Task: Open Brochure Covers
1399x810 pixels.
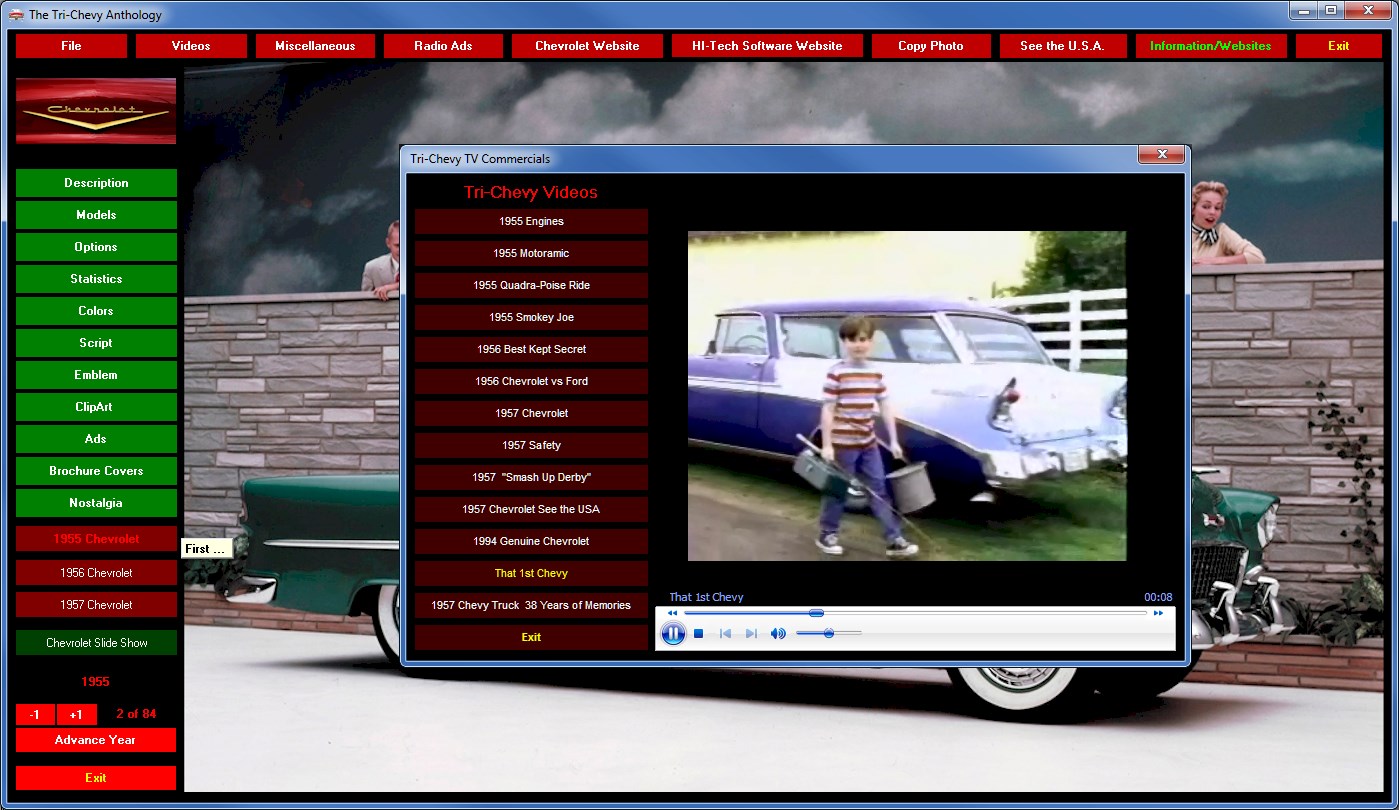Action: 96,471
